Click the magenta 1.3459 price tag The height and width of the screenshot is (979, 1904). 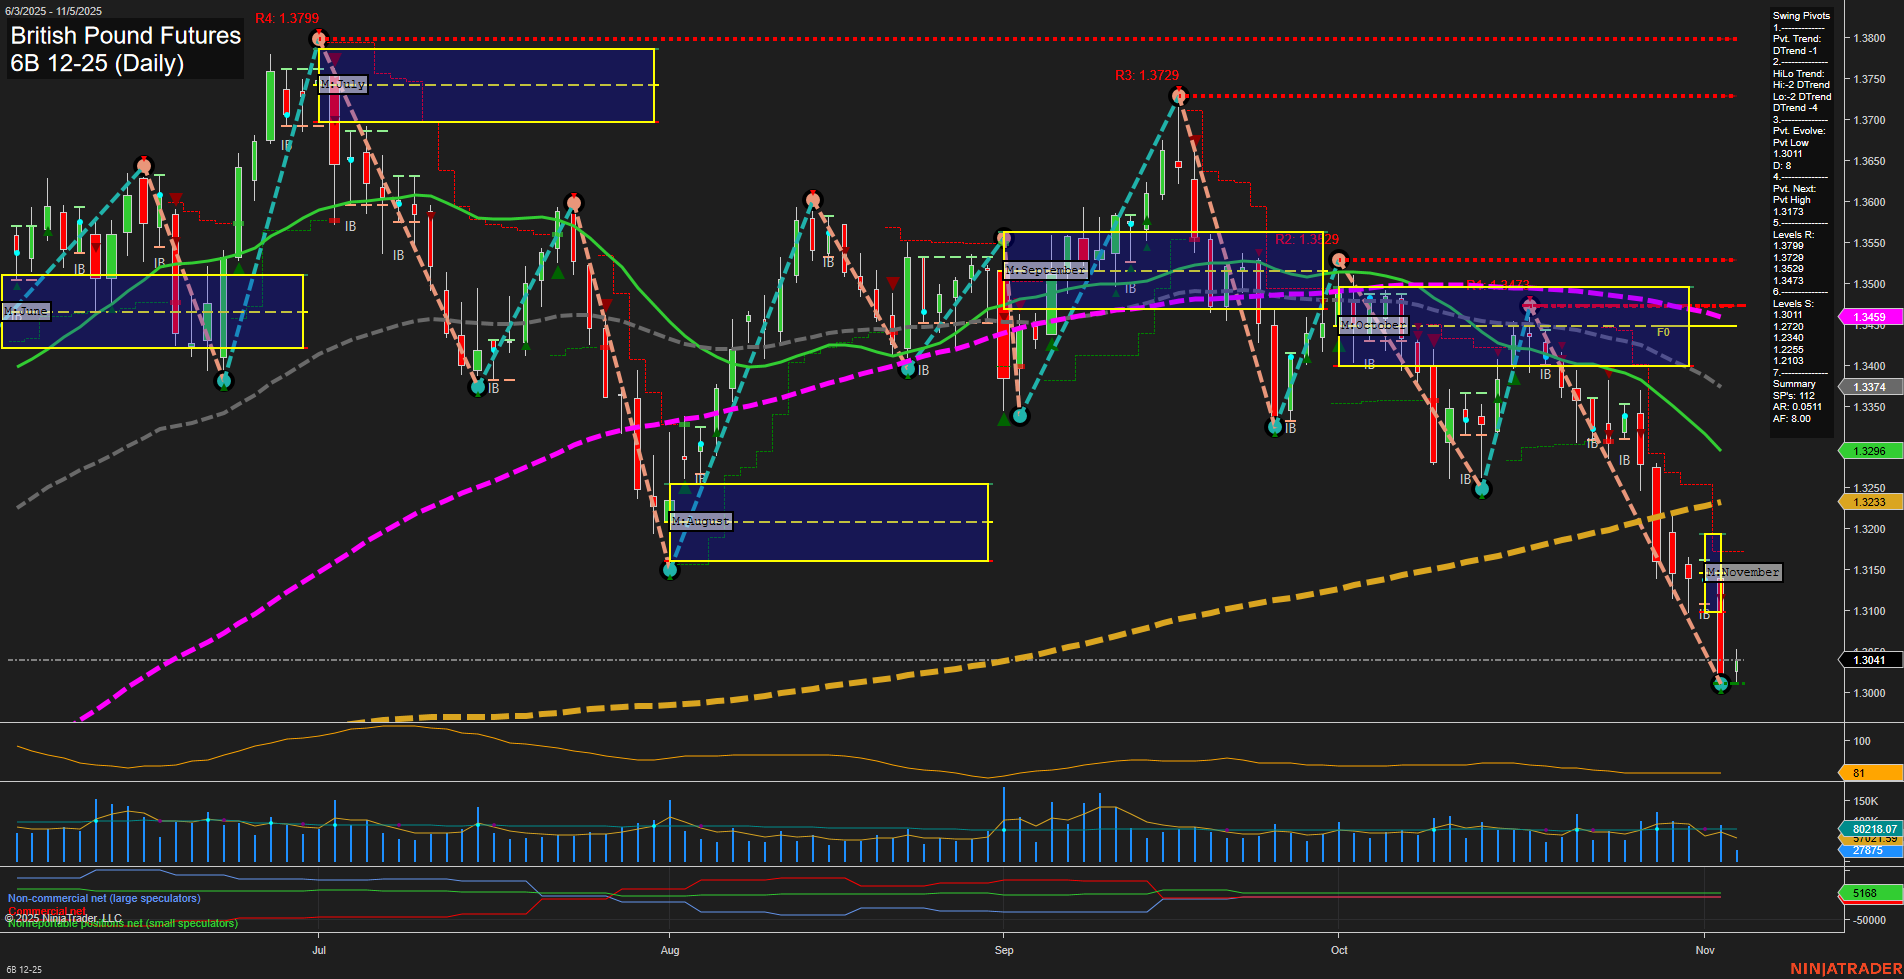tap(1869, 316)
